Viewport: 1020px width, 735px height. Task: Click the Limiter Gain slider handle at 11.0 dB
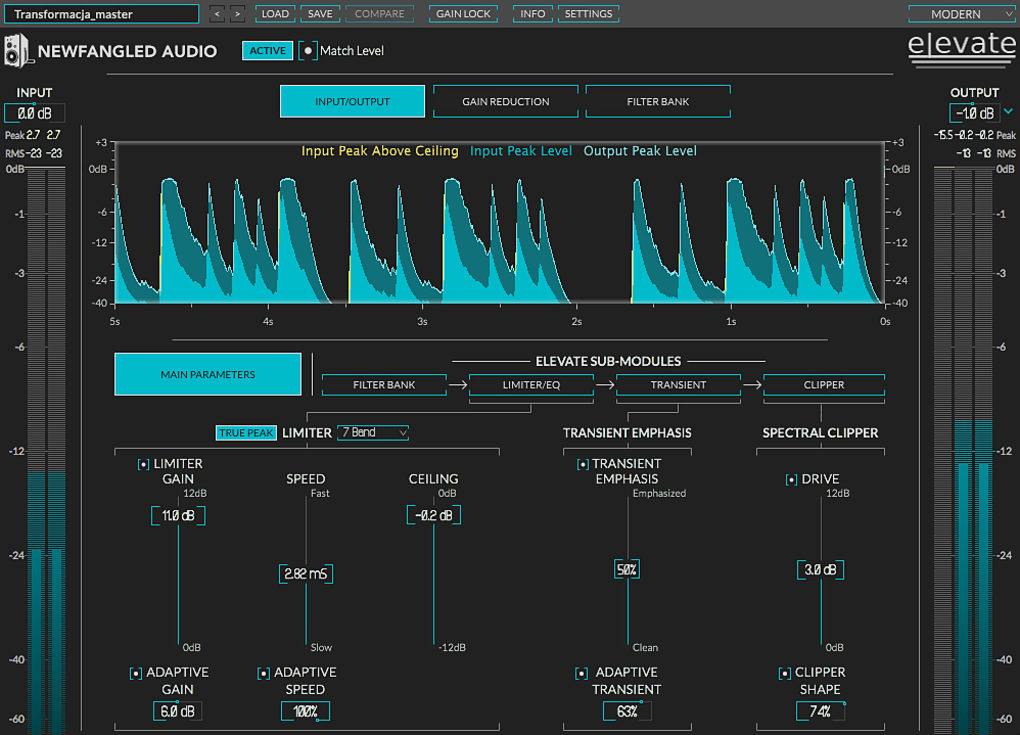tap(178, 515)
